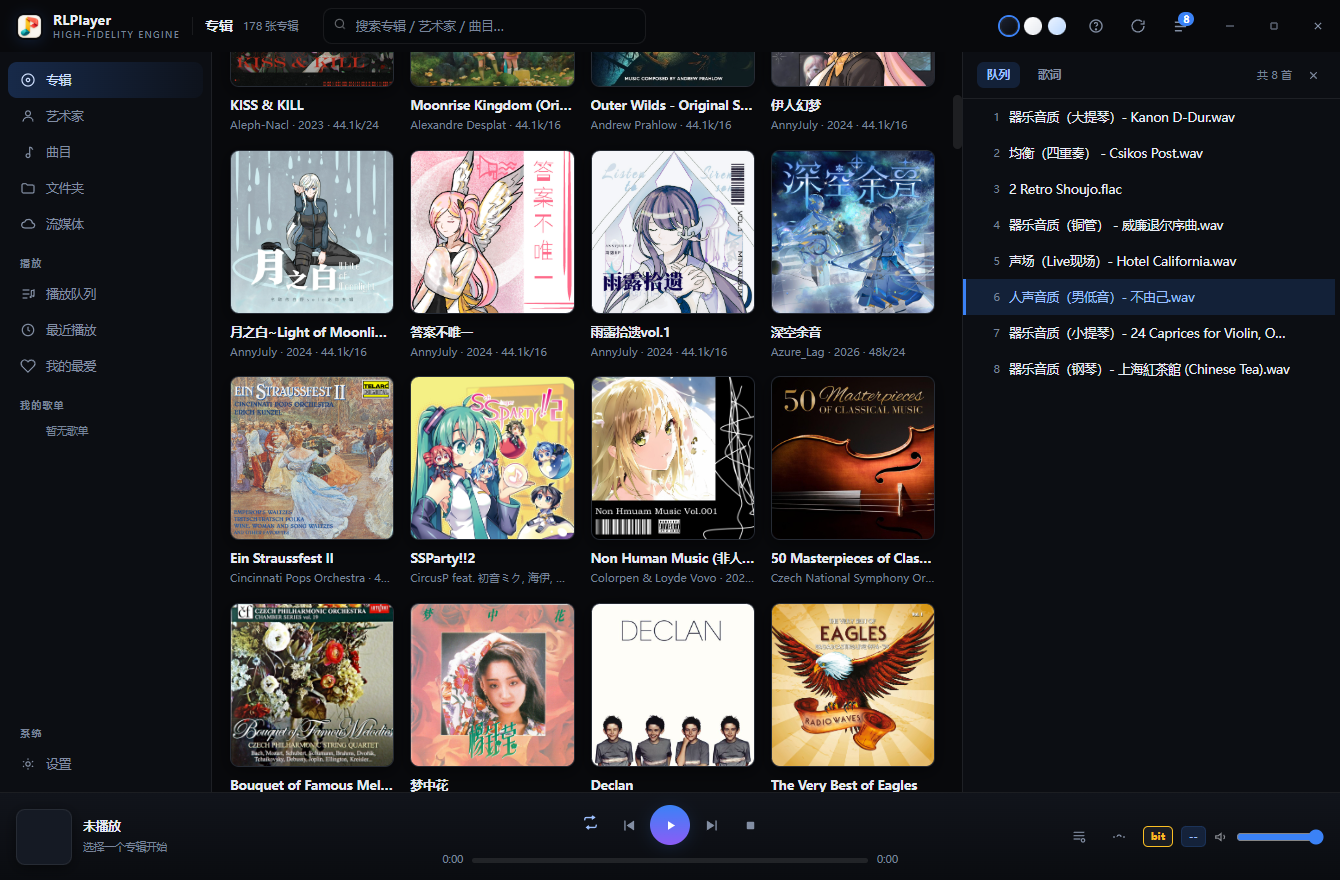Select queue item Kanon D-Dur.wav
This screenshot has height=880, width=1340.
1149,117
